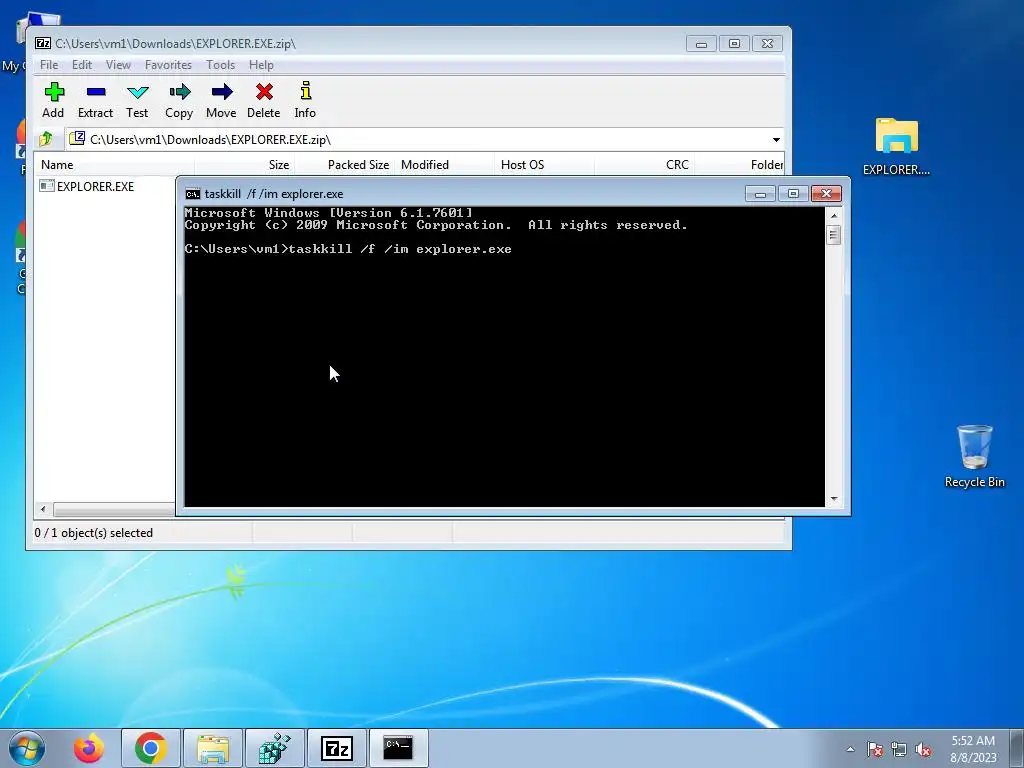This screenshot has height=768, width=1024.
Task: Sort archive list by Name column
Action: 115,165
